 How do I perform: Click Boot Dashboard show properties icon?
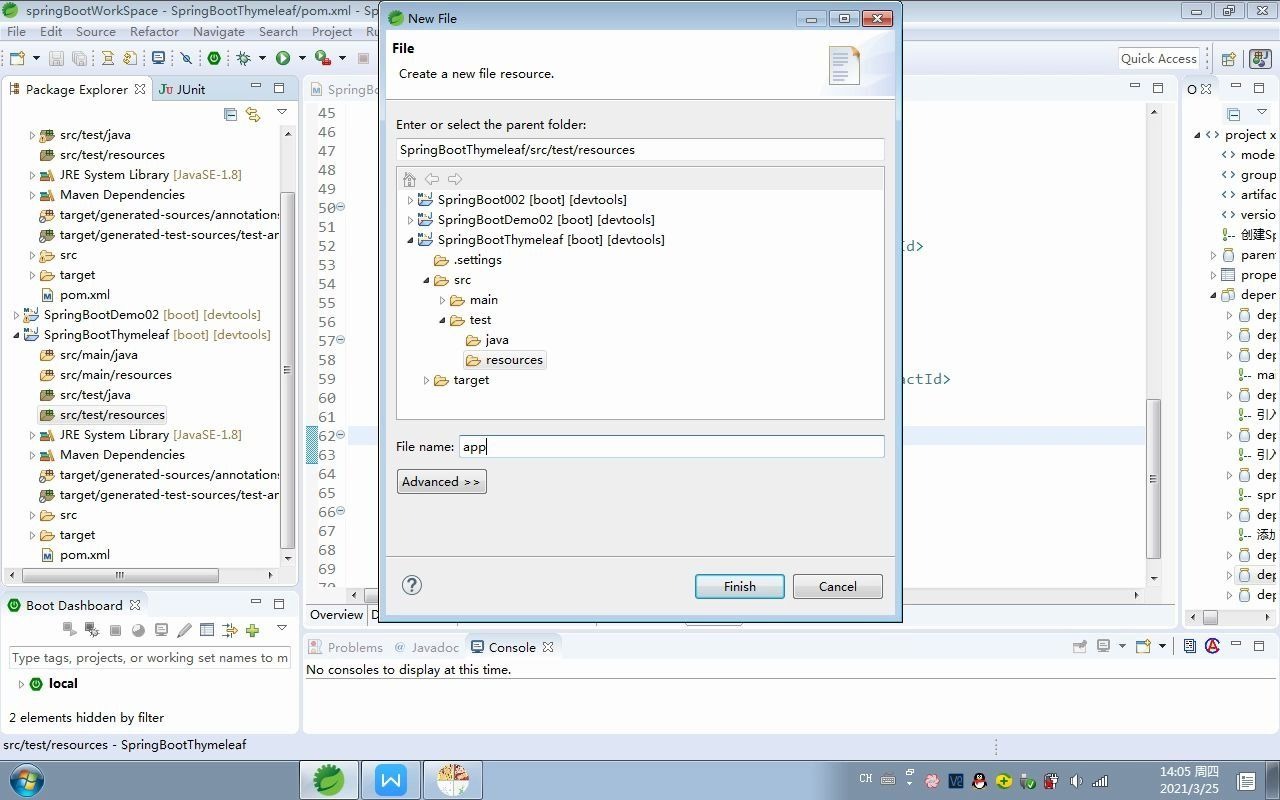(x=207, y=630)
